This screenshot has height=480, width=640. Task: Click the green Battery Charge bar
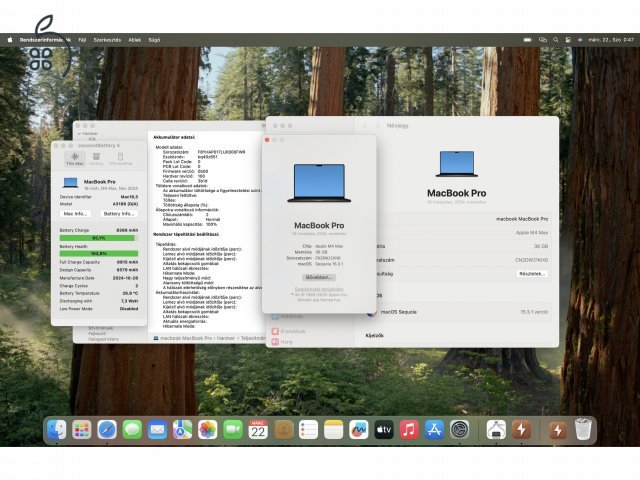pos(99,238)
